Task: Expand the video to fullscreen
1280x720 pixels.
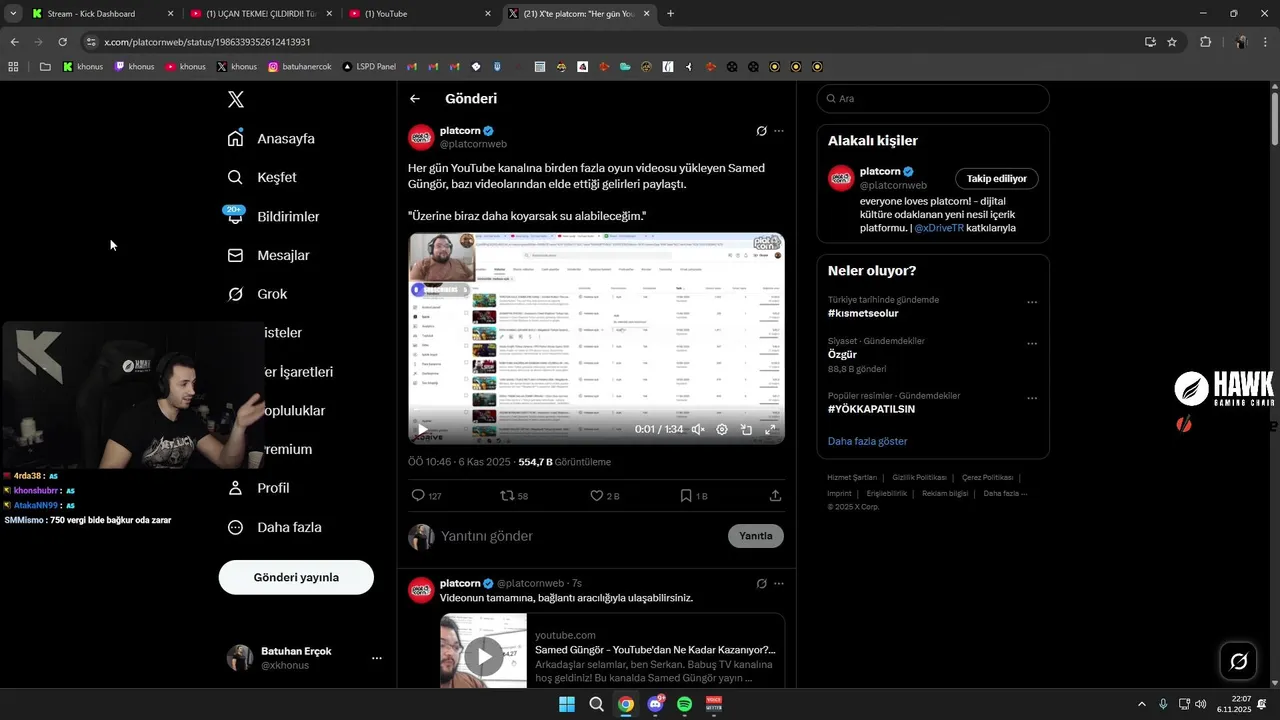Action: click(x=770, y=429)
